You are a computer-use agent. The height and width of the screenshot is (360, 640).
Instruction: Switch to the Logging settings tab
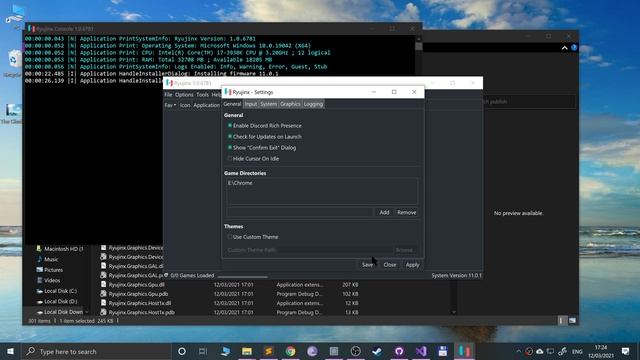[x=313, y=104]
